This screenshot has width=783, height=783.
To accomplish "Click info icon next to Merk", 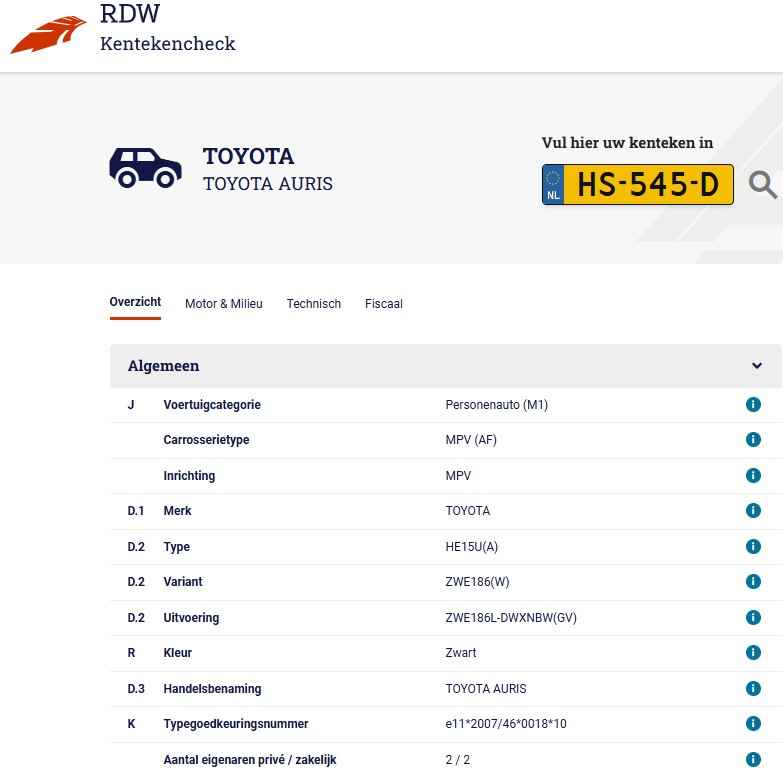I will click(753, 510).
